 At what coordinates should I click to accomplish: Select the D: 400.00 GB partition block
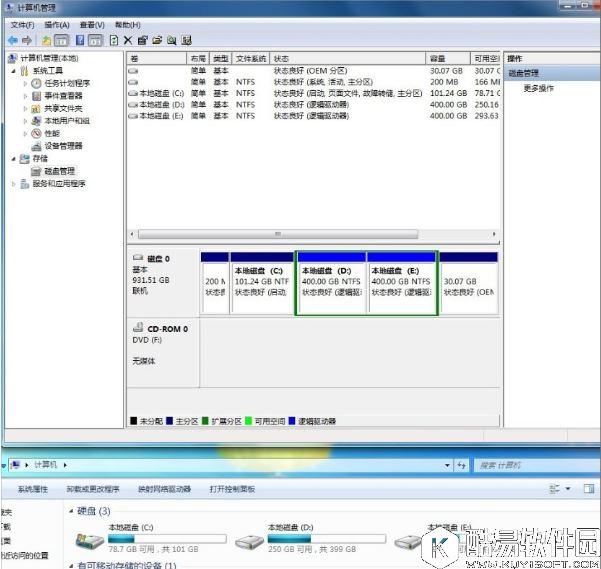tap(332, 284)
